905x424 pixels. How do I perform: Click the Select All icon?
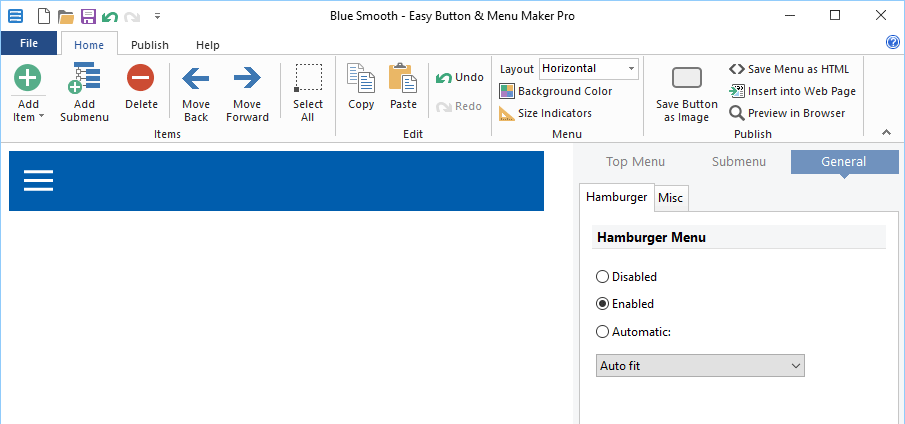point(308,79)
